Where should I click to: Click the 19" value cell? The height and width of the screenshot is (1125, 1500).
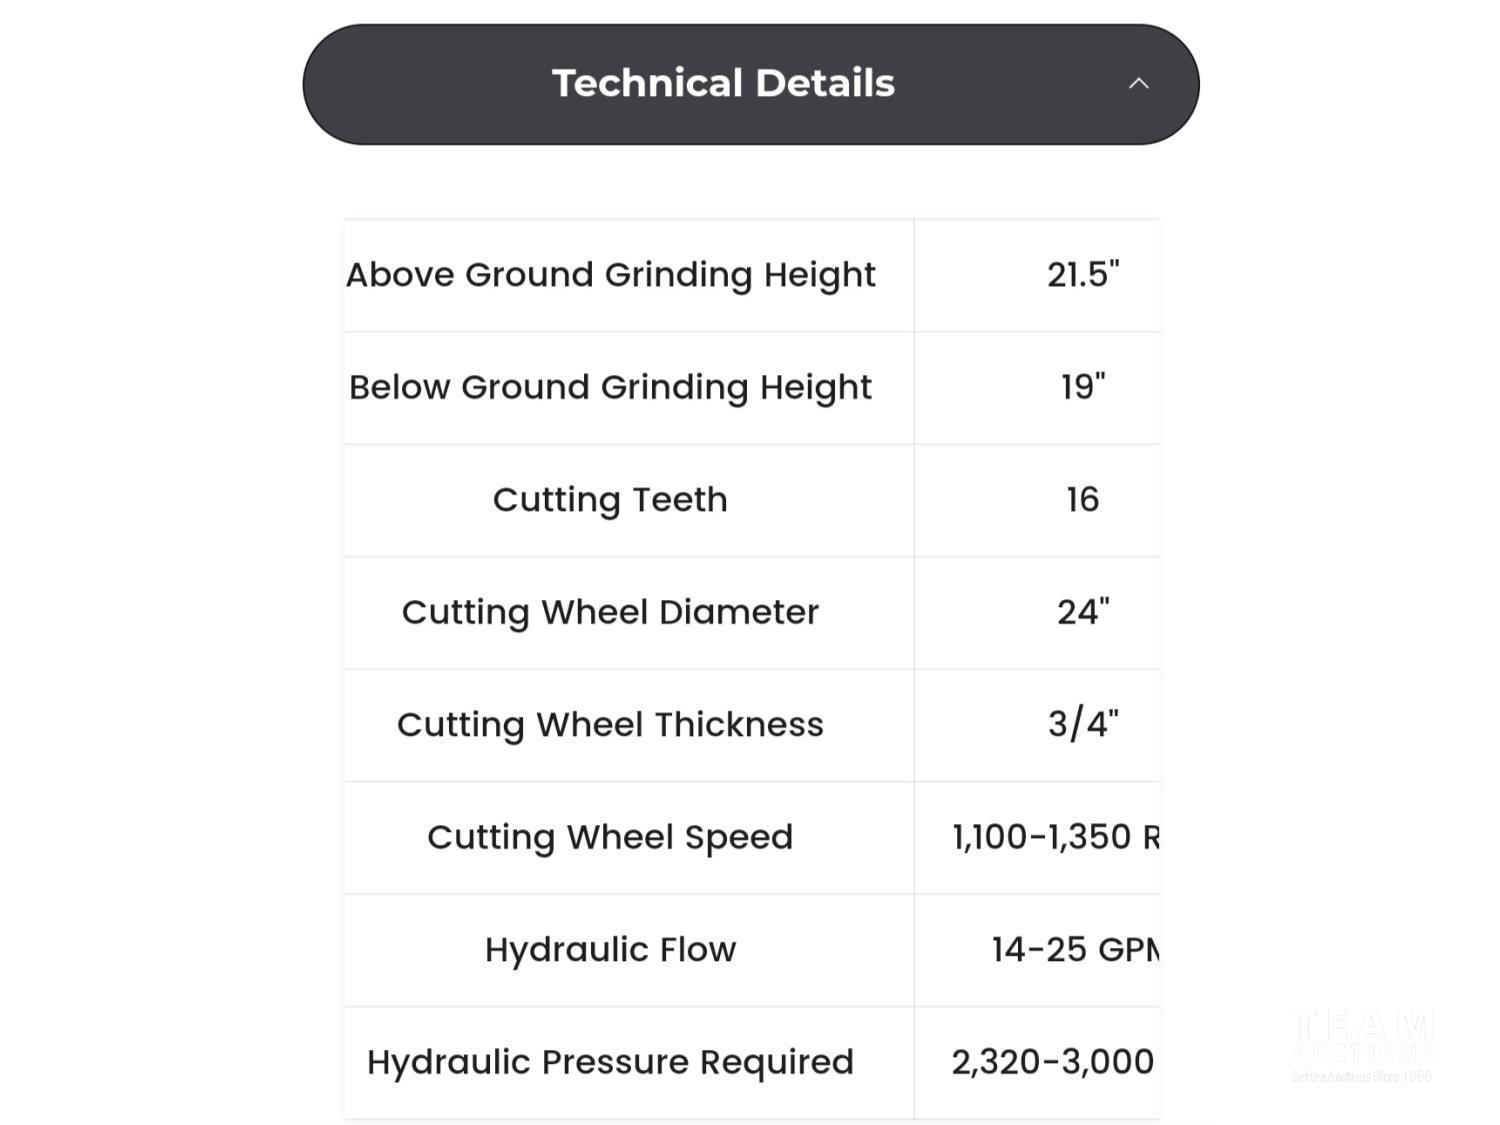click(1083, 387)
